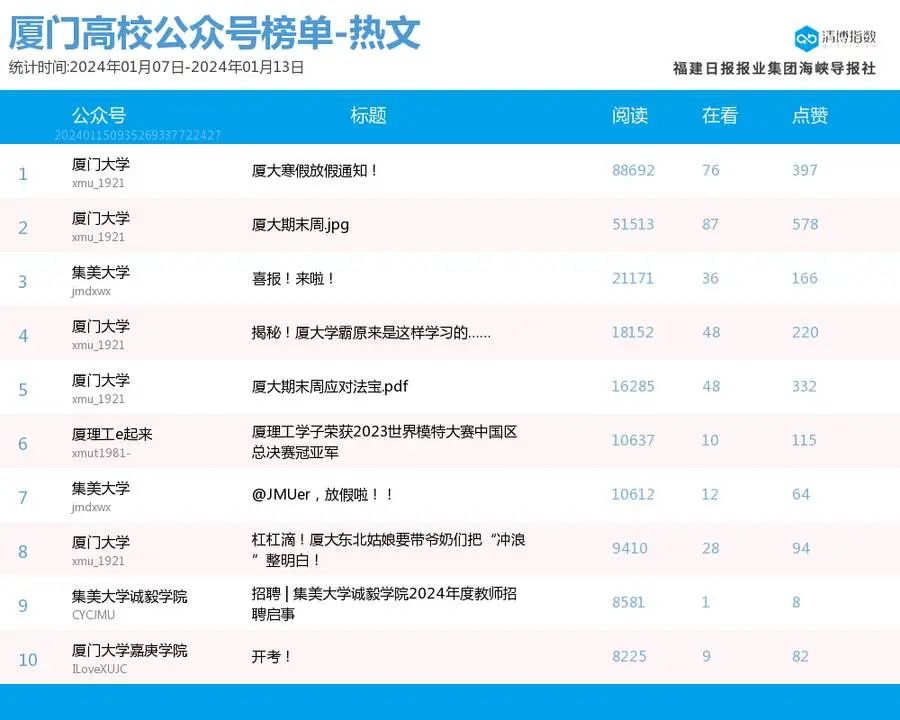Image resolution: width=900 pixels, height=720 pixels.
Task: Click likes value 166
Action: tap(805, 278)
